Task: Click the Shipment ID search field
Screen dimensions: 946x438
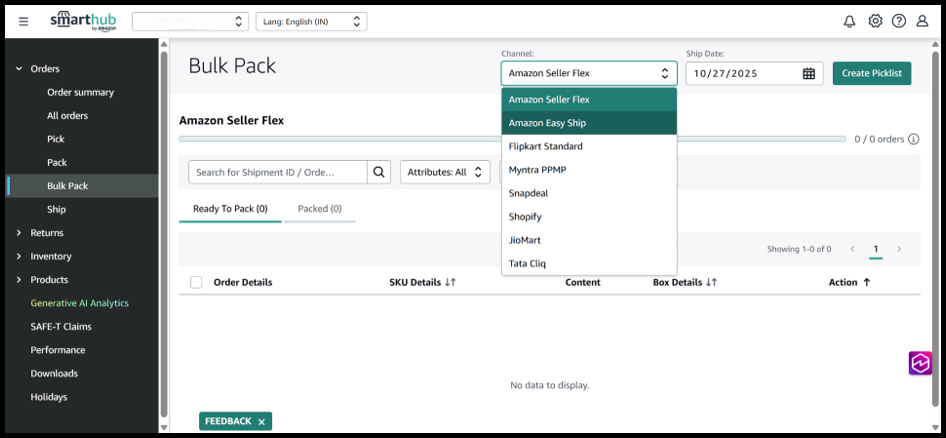Action: [277, 172]
